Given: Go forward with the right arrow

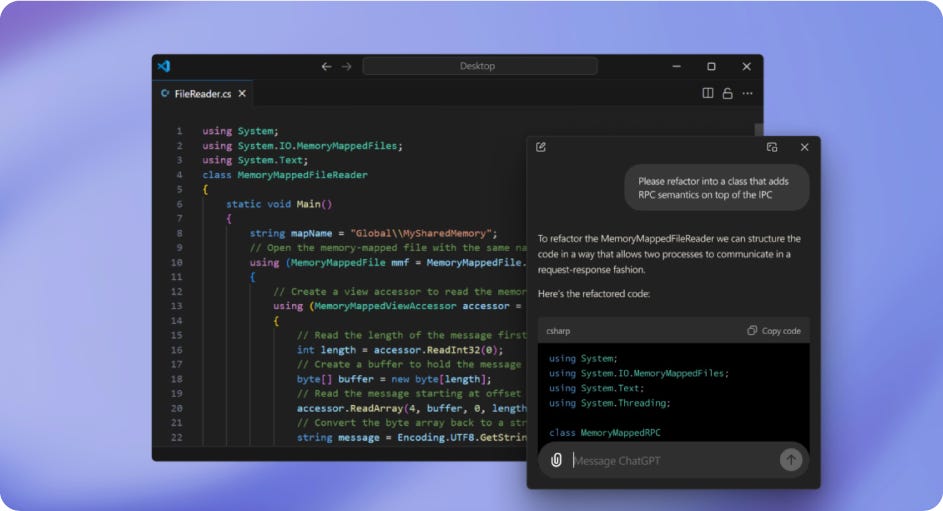Looking at the screenshot, I should click(346, 66).
